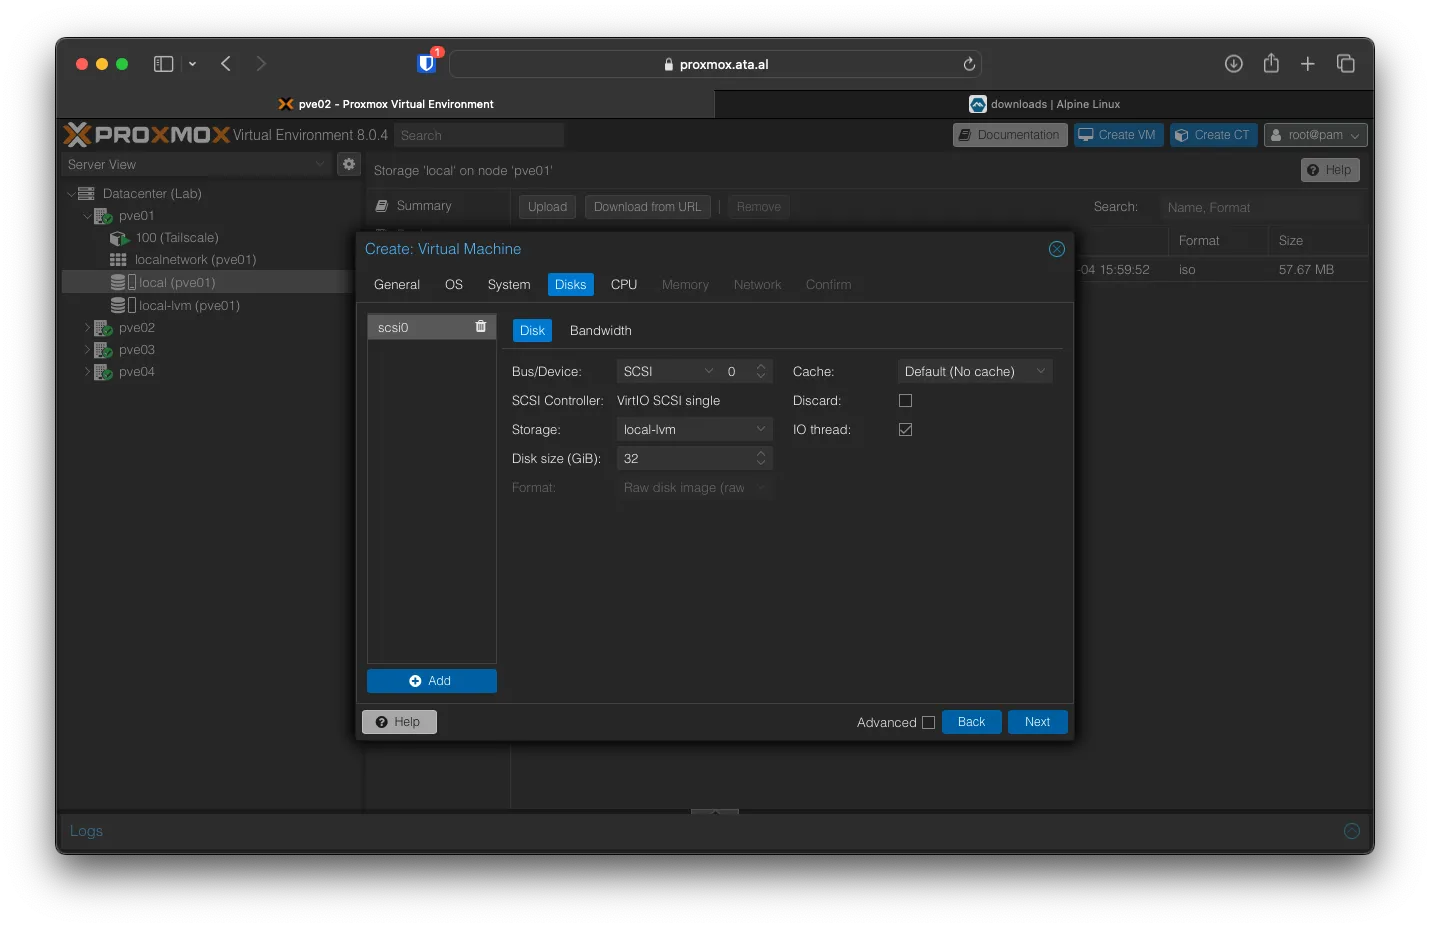The image size is (1430, 928).
Task: Open the Documentation button
Action: point(1010,135)
